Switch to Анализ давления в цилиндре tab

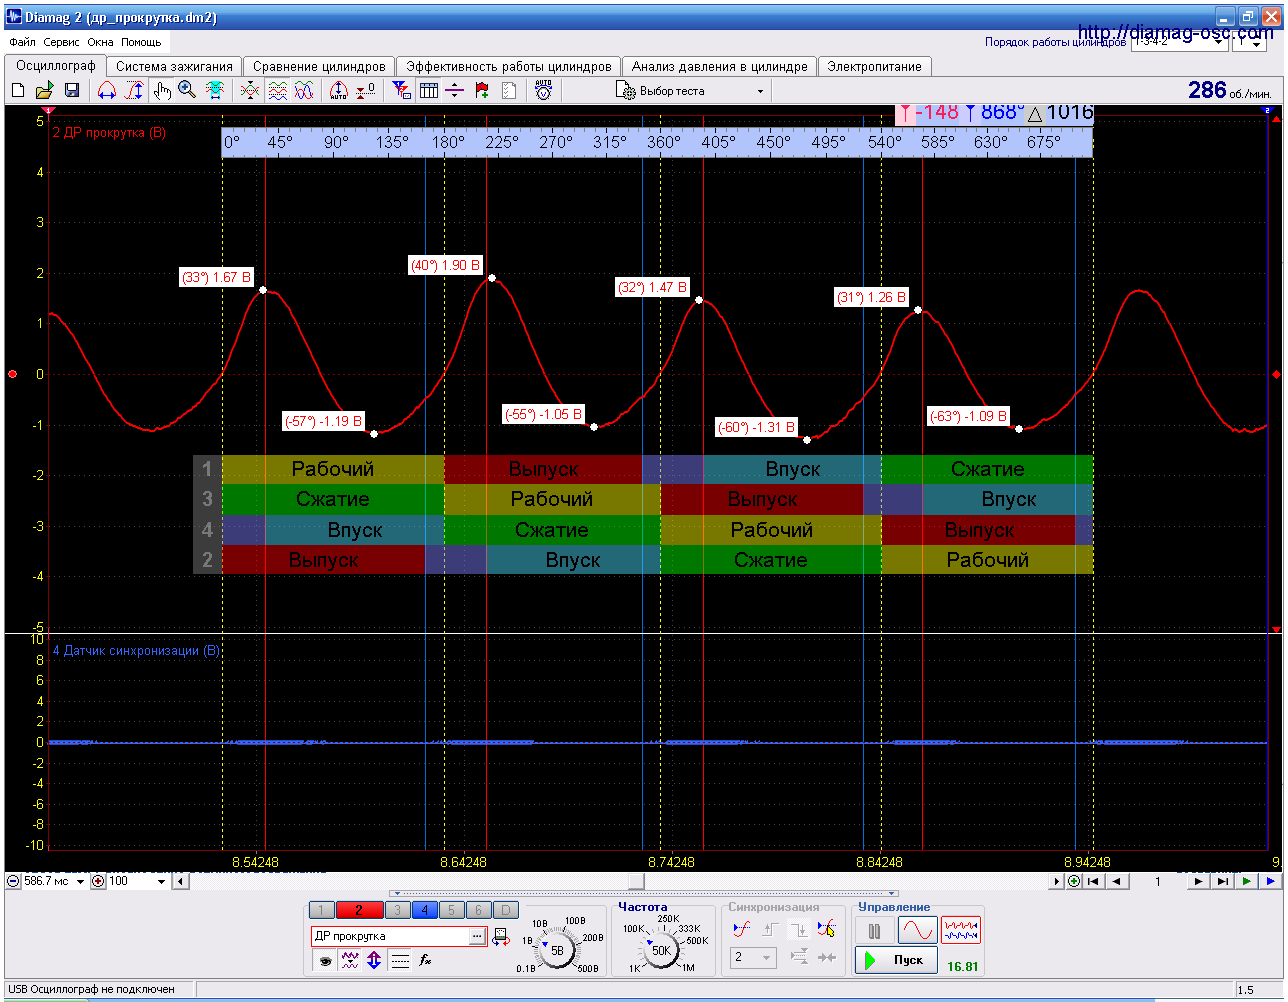pyautogui.click(x=720, y=67)
